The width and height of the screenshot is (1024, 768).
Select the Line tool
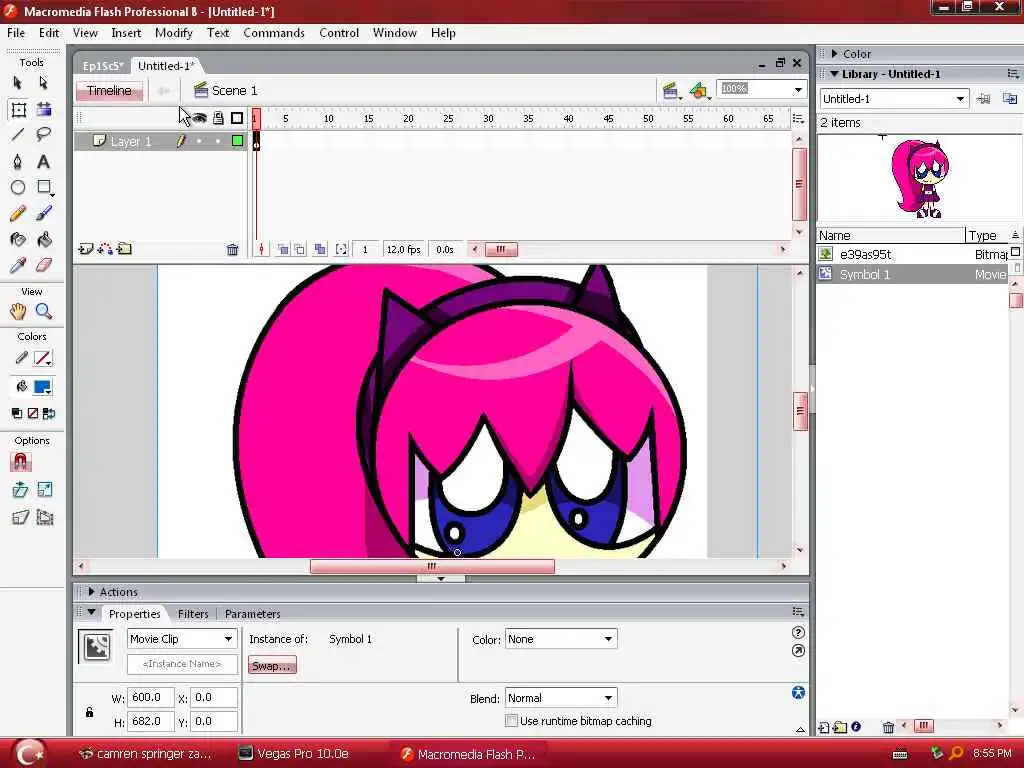click(18, 135)
